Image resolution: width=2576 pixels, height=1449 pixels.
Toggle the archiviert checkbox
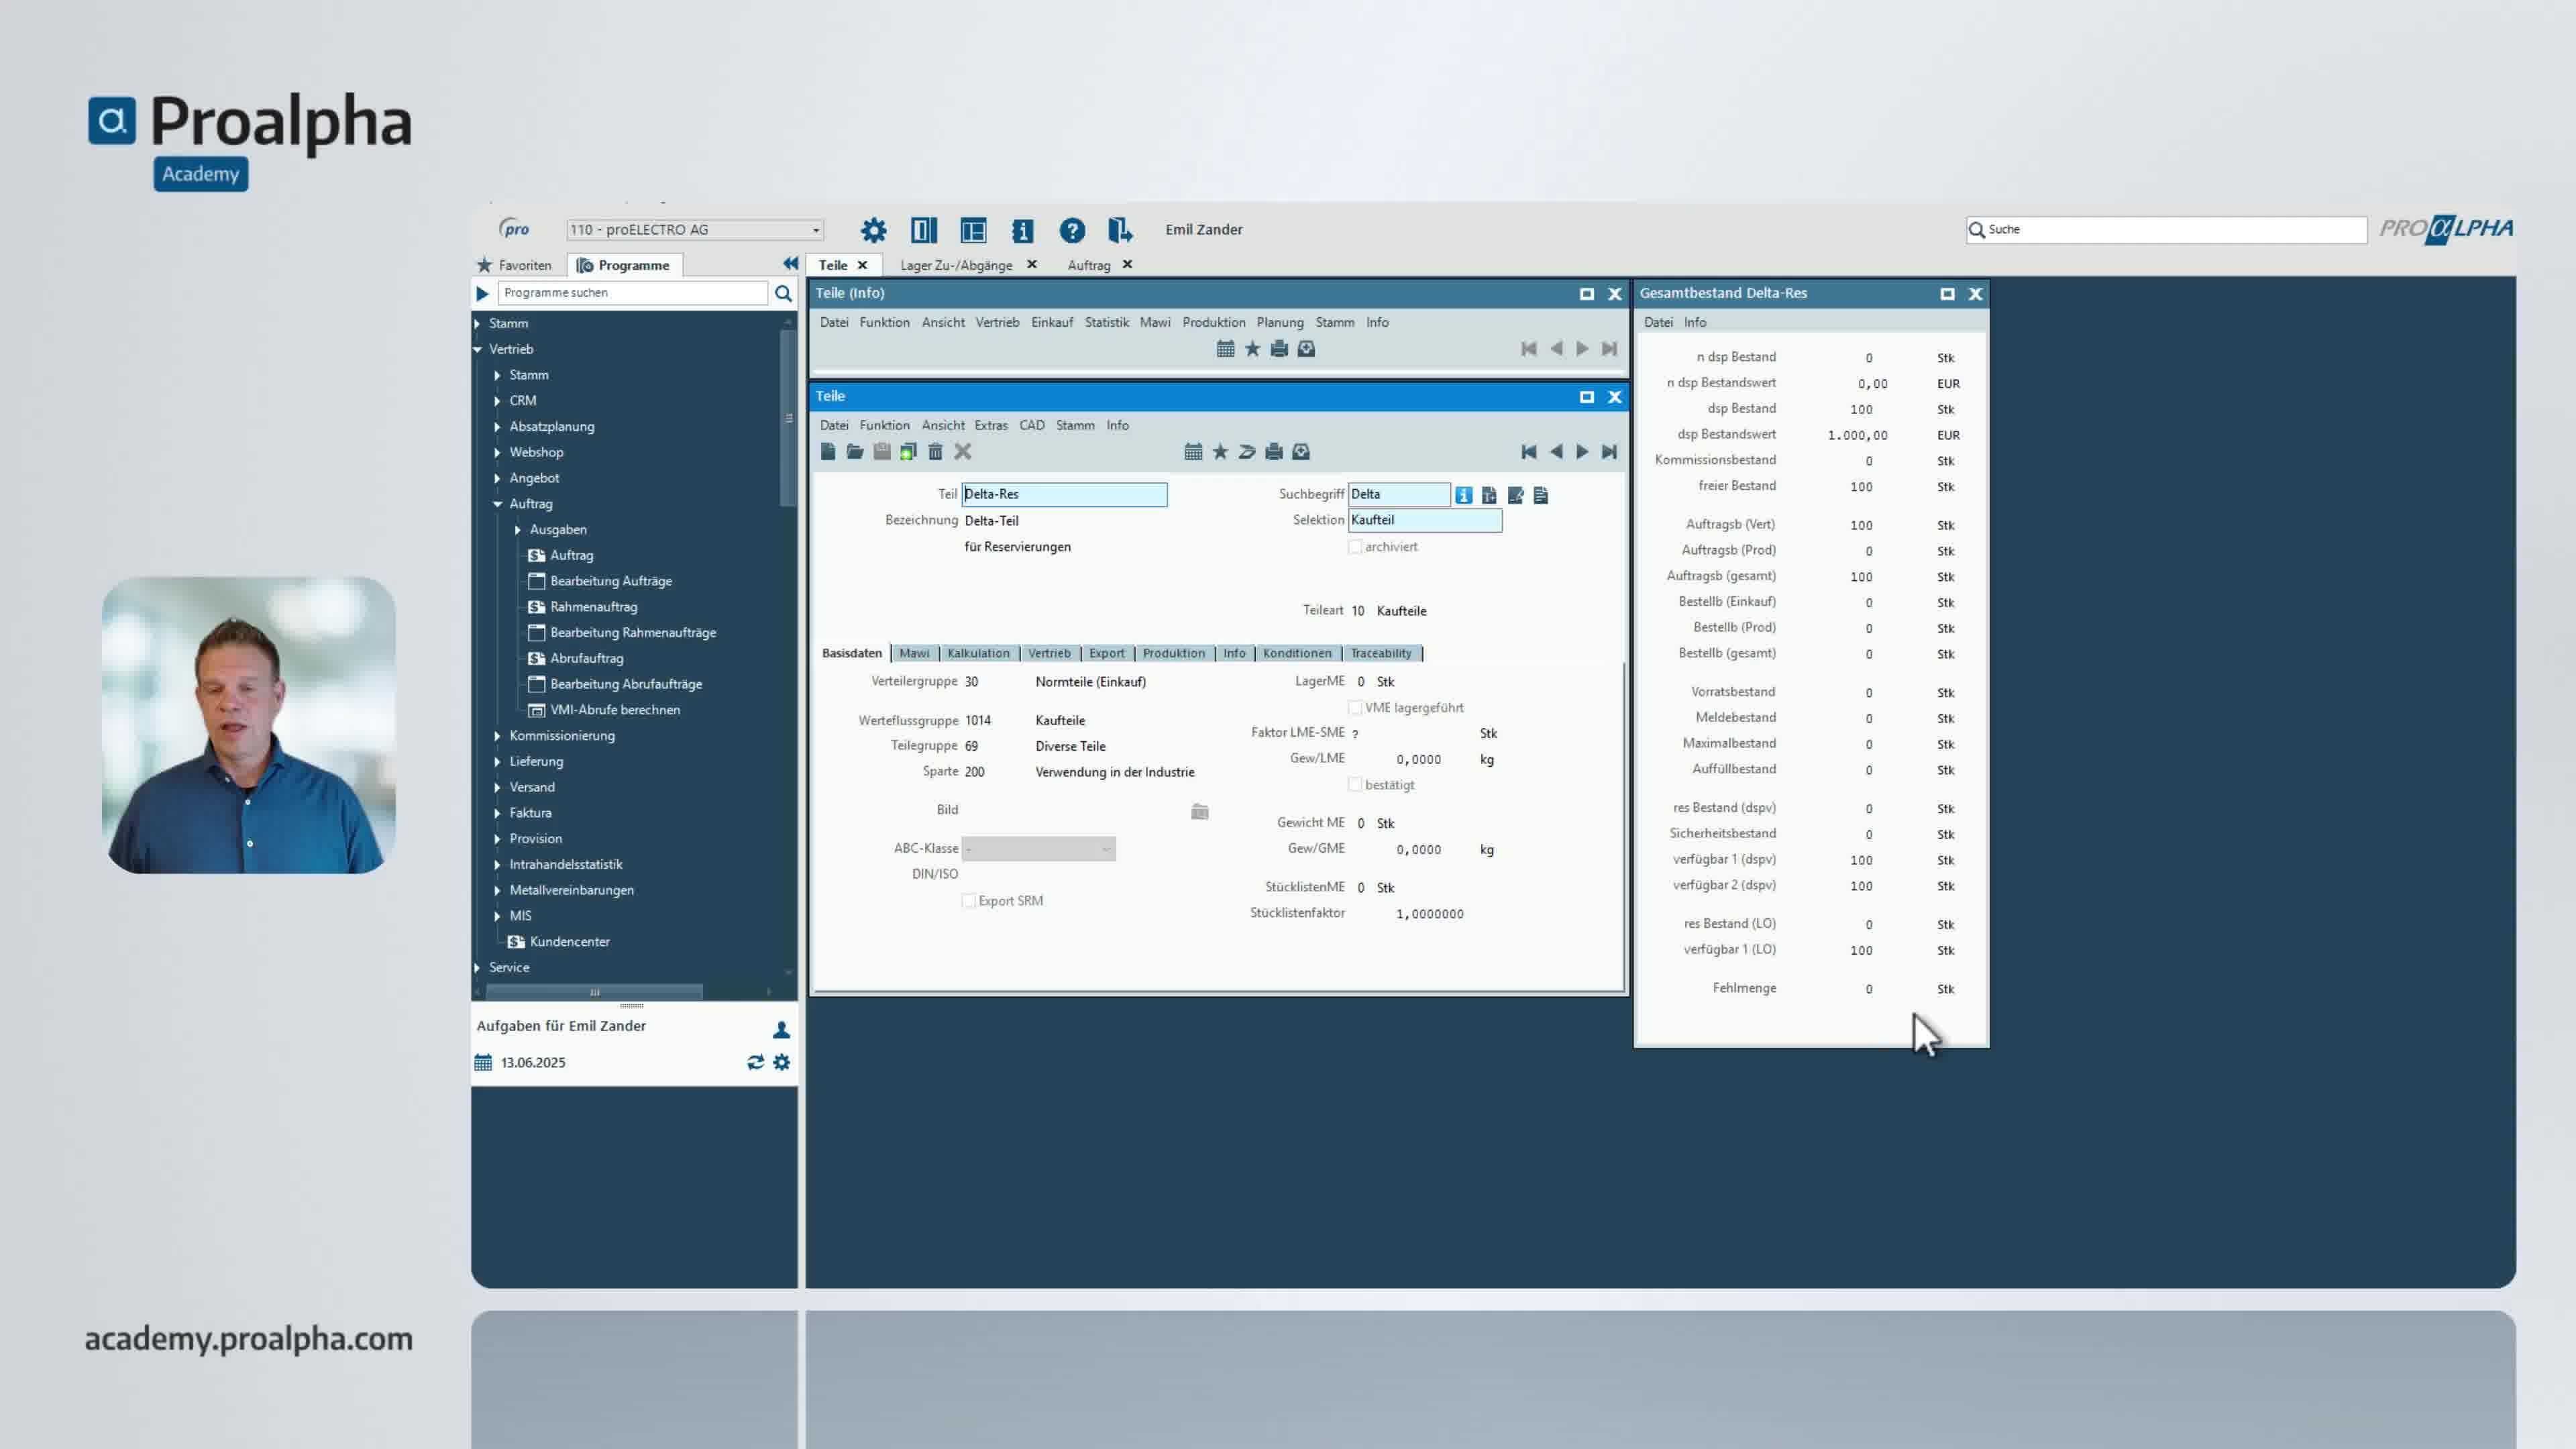coord(1355,547)
